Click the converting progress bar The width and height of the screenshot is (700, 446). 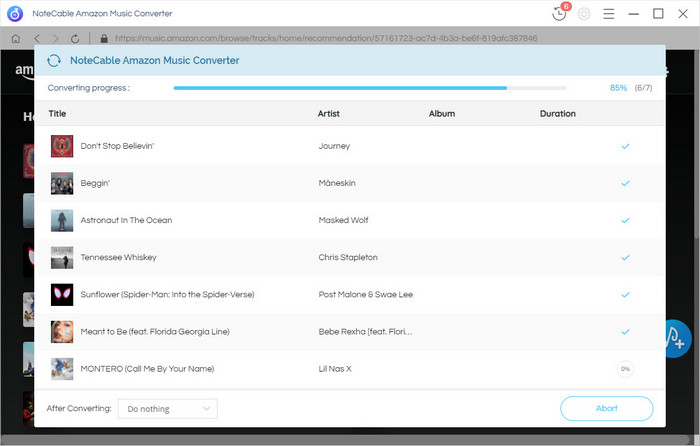[x=370, y=88]
